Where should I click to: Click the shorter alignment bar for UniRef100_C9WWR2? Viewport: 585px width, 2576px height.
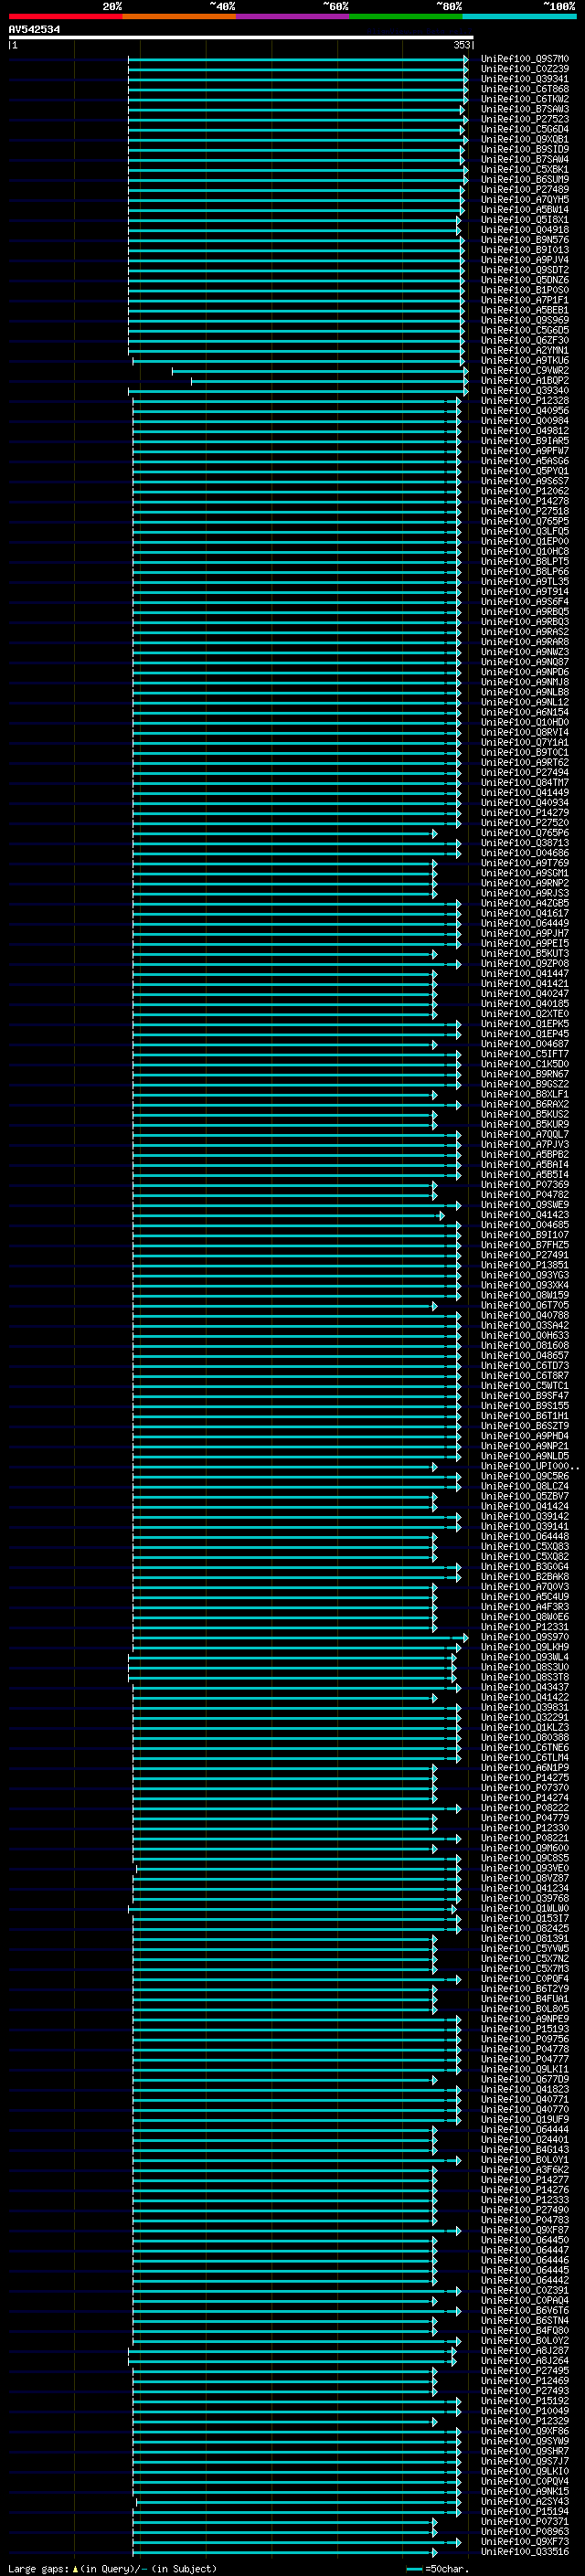(x=320, y=371)
